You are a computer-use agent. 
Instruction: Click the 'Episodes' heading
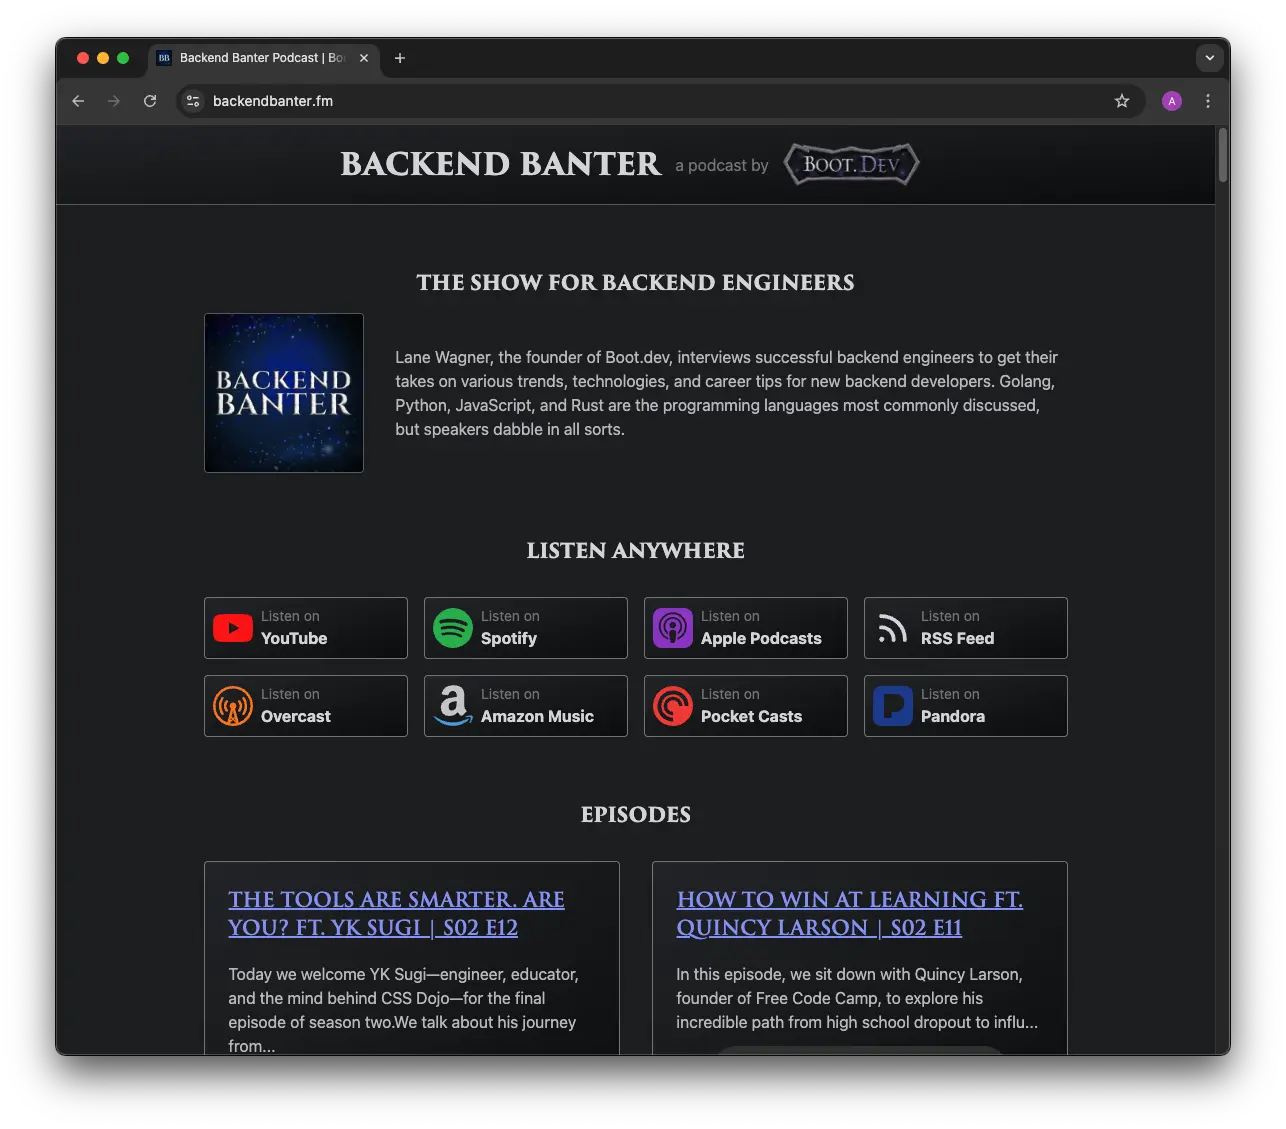point(635,815)
